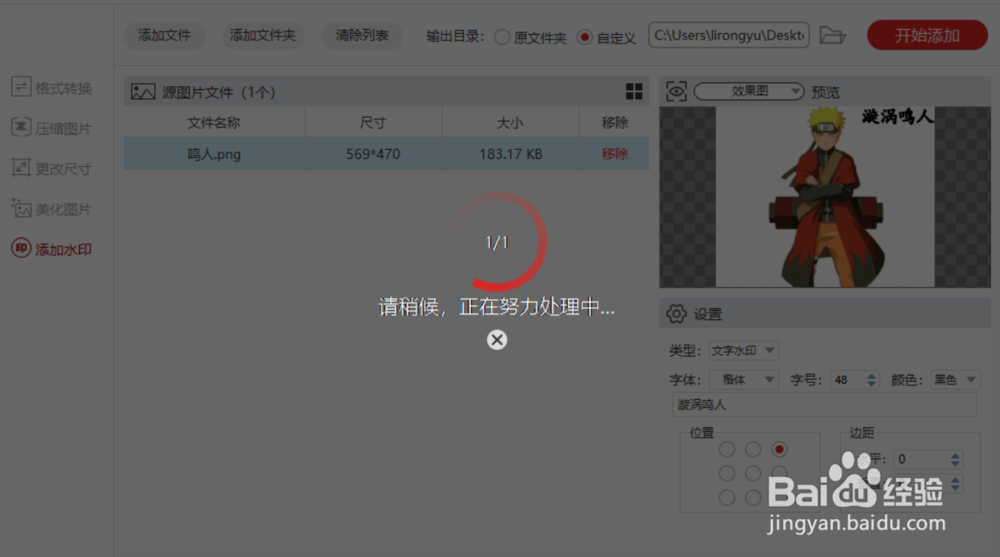Click the 183.17 KB size cell
This screenshot has height=557, width=1000.
click(510, 154)
